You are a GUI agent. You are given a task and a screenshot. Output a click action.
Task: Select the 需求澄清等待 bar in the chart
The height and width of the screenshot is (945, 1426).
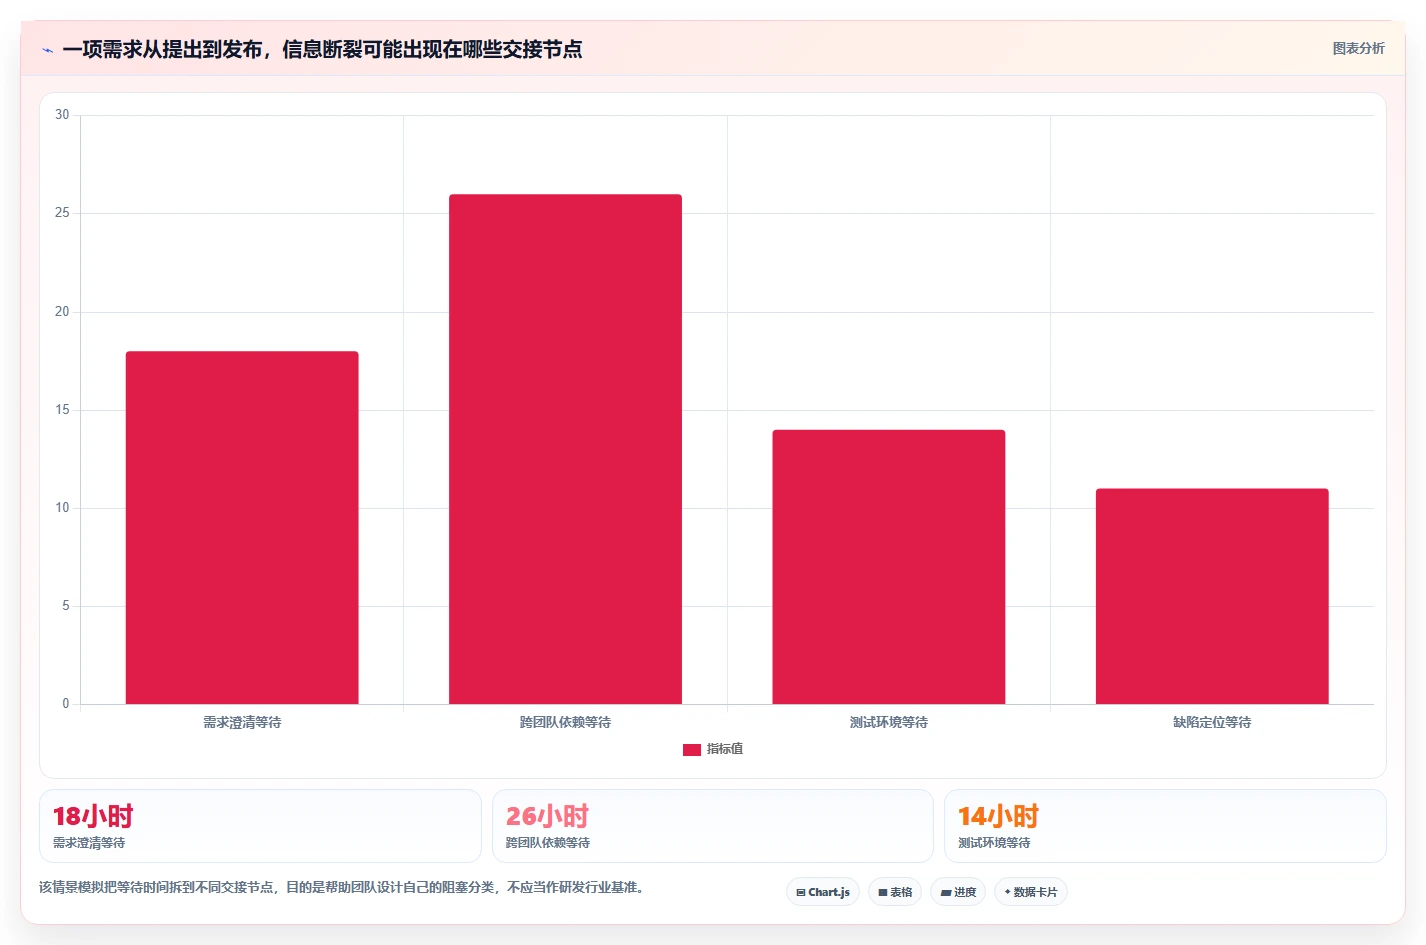click(x=242, y=527)
